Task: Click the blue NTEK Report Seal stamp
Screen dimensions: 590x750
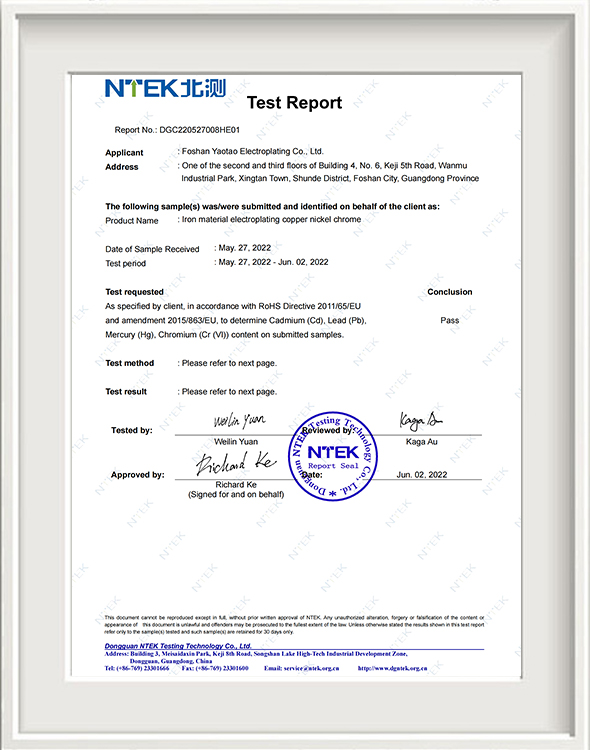Action: pyautogui.click(x=333, y=456)
